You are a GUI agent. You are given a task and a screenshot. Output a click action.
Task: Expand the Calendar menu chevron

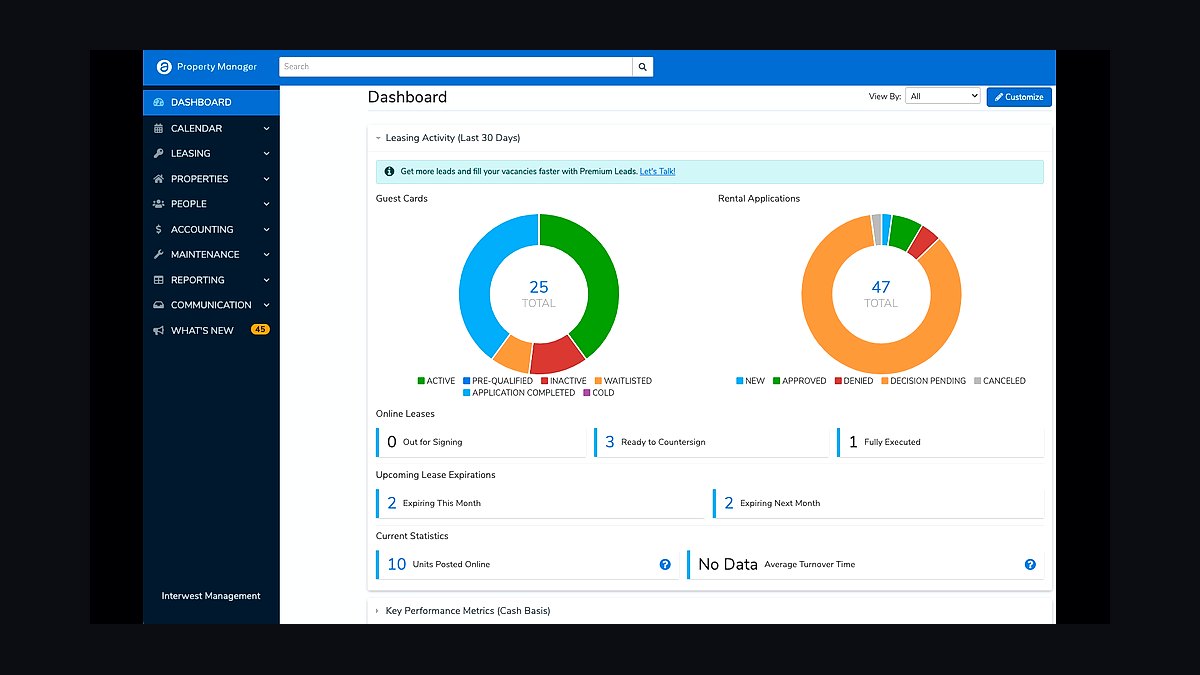[x=266, y=128]
